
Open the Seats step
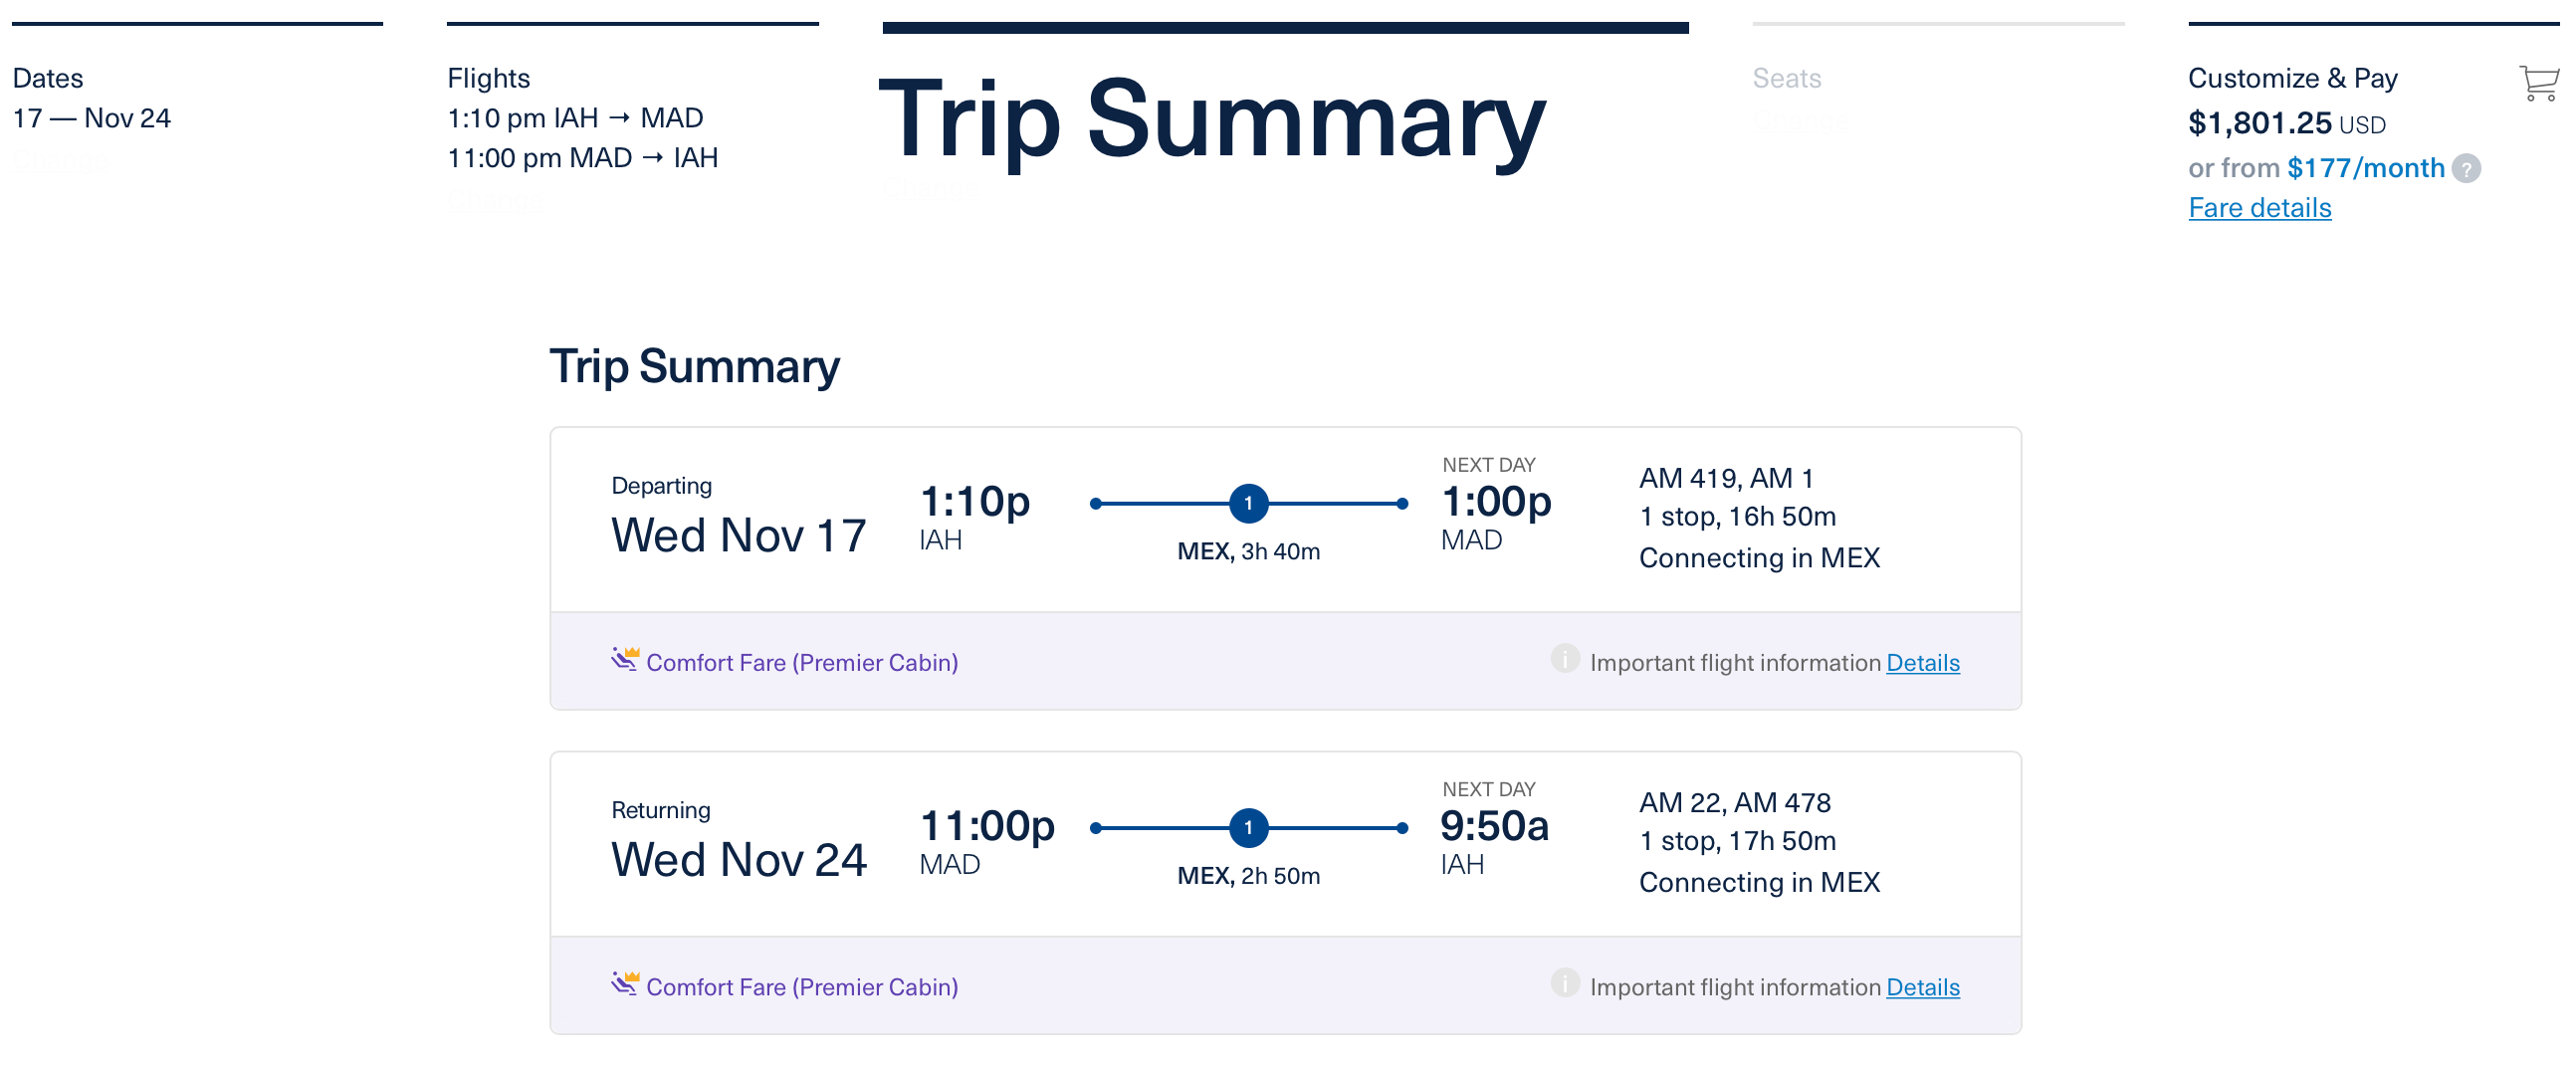click(x=1788, y=79)
